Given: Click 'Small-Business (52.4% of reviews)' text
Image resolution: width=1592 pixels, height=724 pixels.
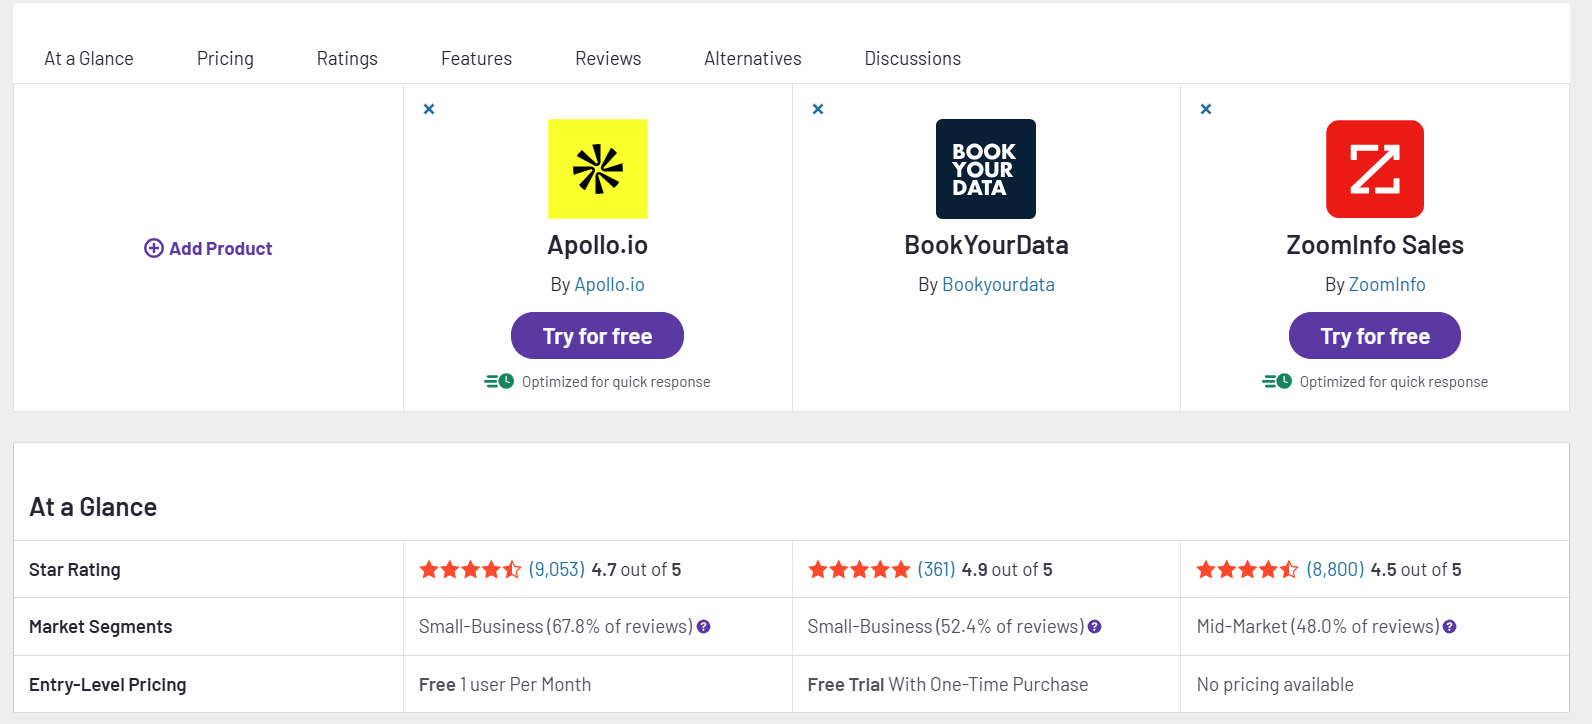Looking at the screenshot, I should 946,627.
